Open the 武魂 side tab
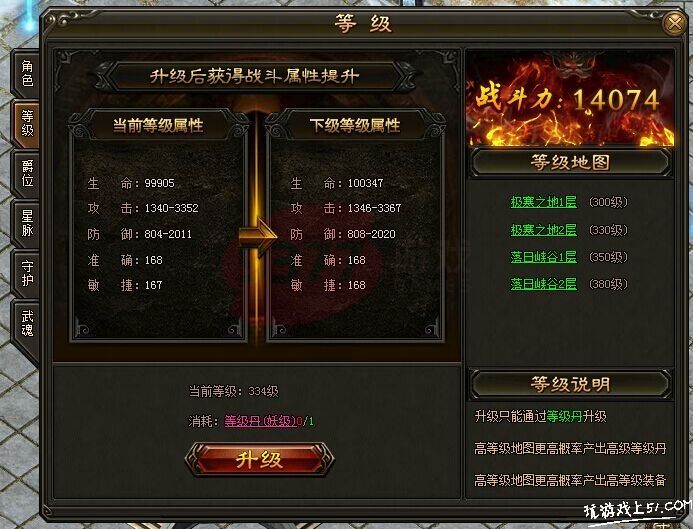693x529 pixels. tap(27, 323)
